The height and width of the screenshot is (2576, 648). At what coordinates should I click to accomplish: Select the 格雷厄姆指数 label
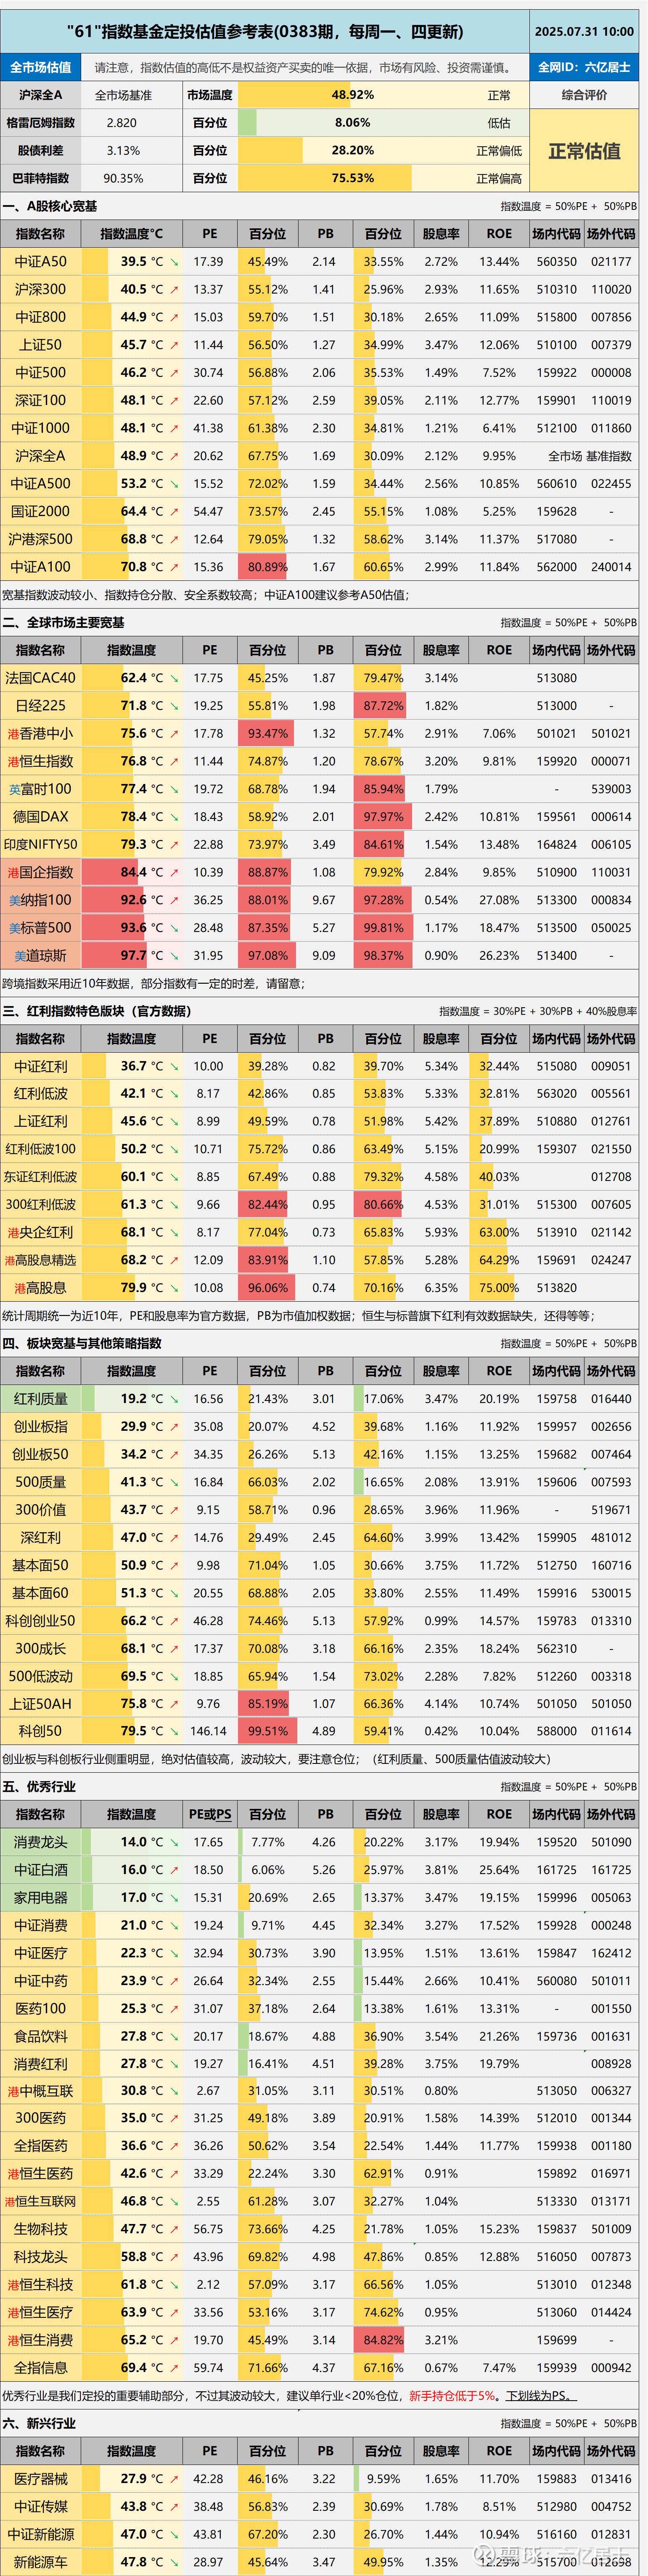tap(41, 123)
